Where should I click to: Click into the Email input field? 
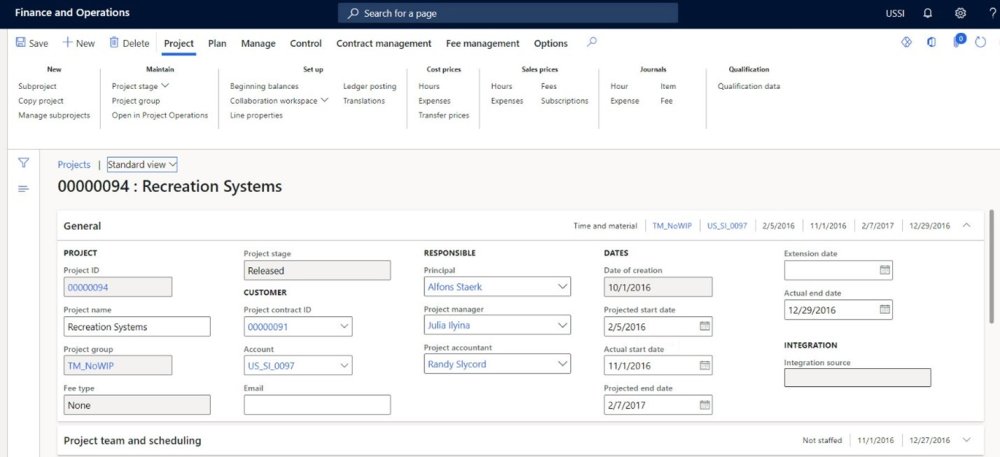(317, 405)
